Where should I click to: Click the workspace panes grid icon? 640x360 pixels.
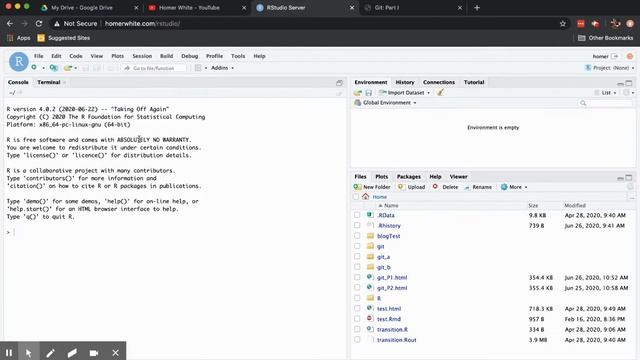click(x=198, y=68)
